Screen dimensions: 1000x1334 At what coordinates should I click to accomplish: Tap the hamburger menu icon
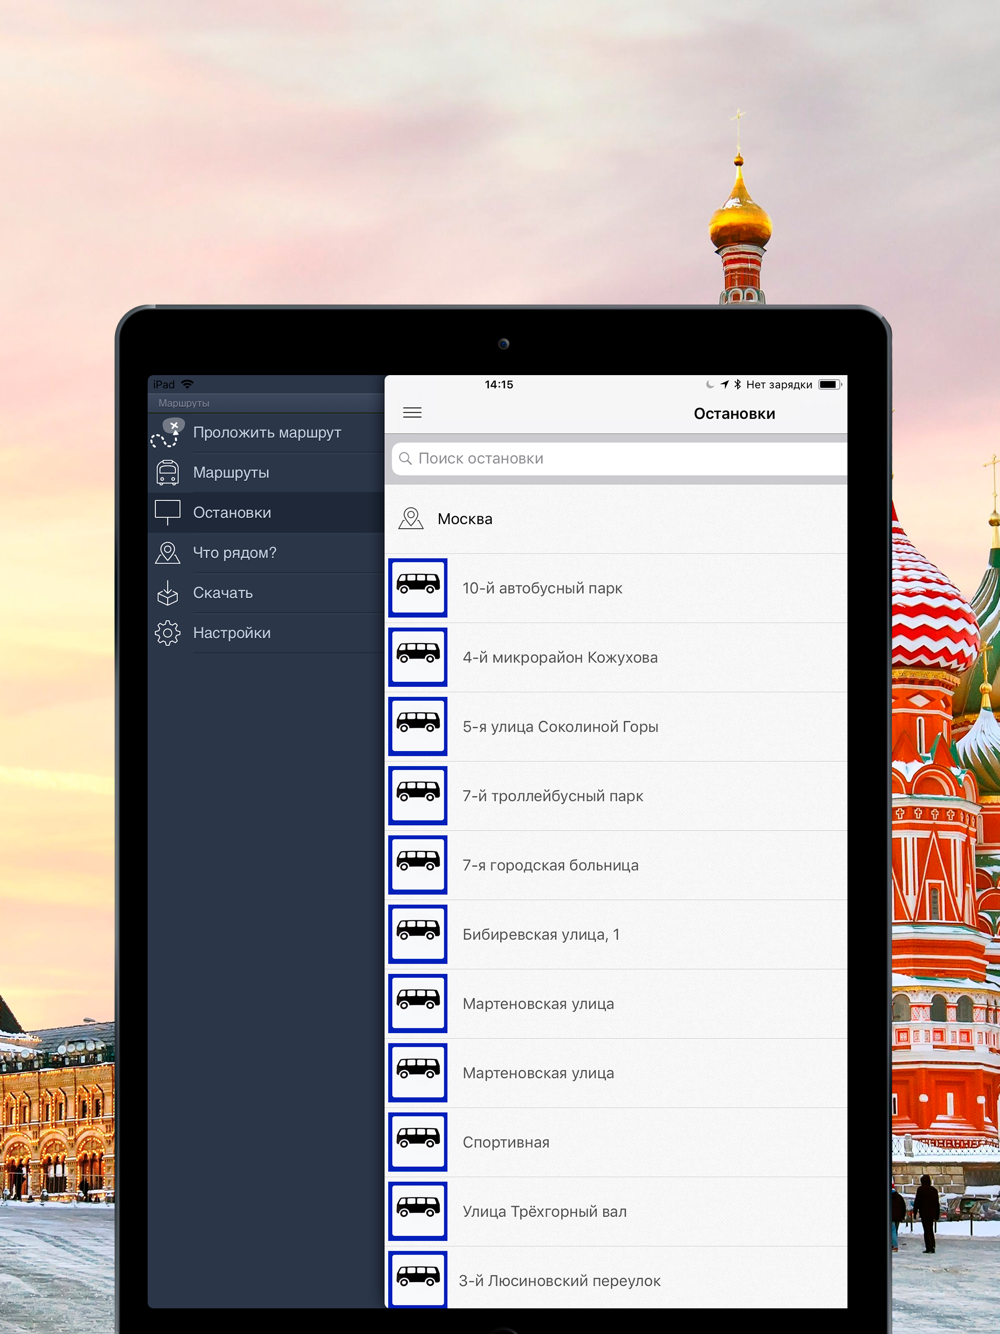(412, 413)
